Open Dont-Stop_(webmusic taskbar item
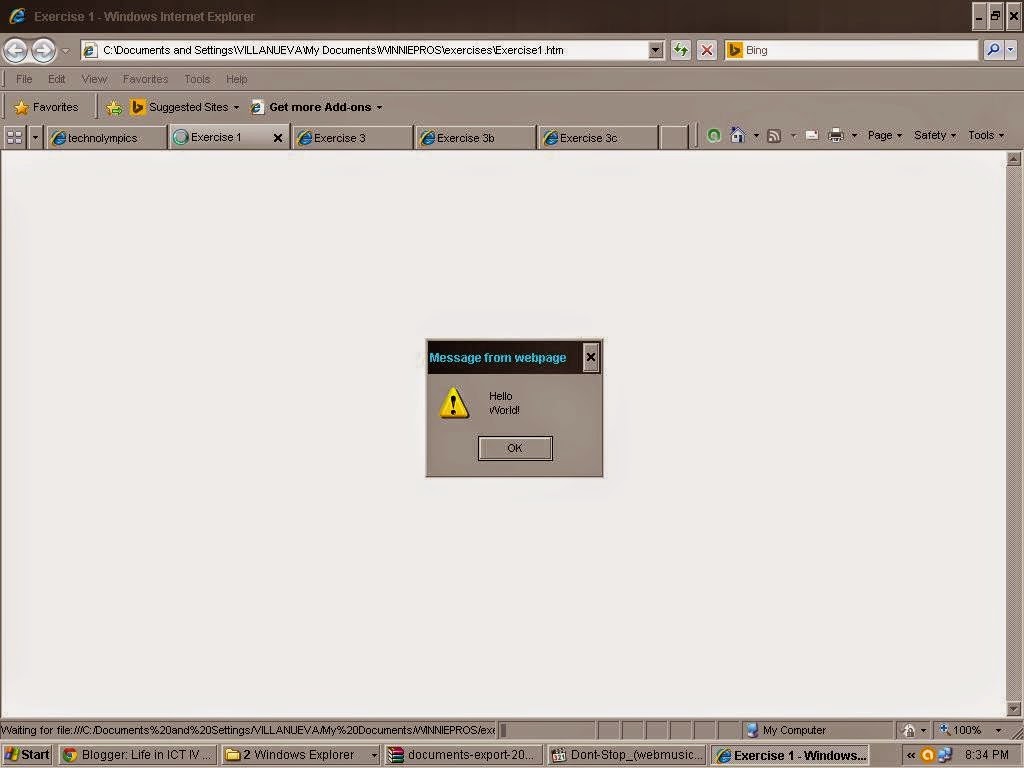 (627, 755)
